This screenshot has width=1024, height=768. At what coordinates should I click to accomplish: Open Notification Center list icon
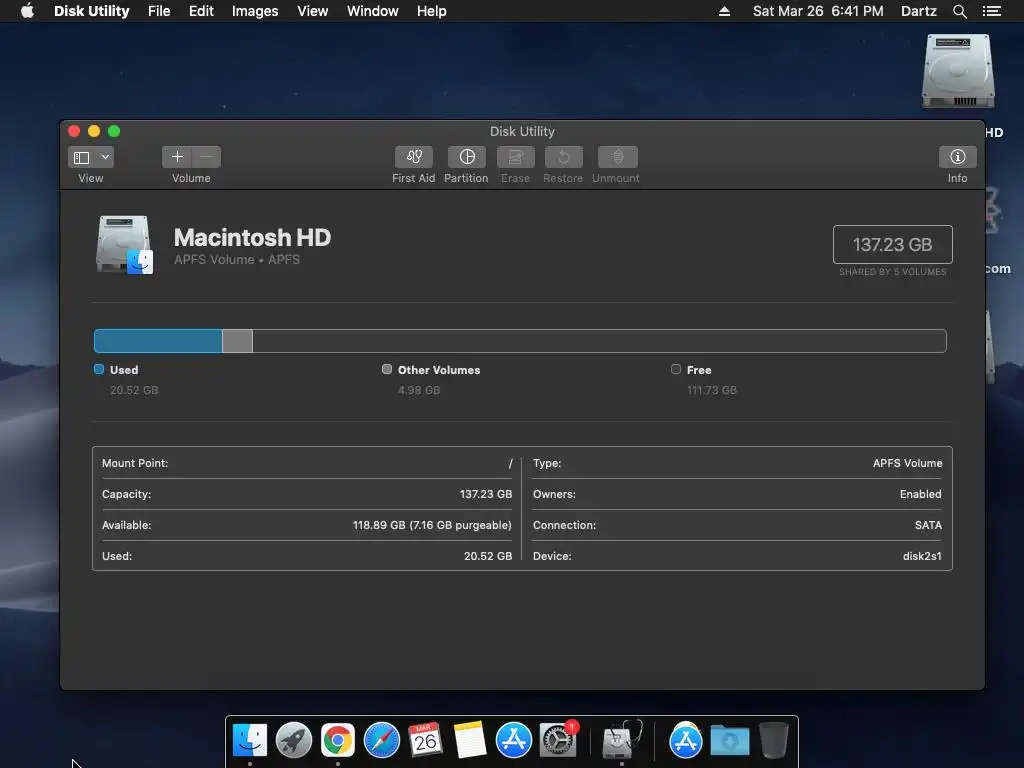coord(991,11)
